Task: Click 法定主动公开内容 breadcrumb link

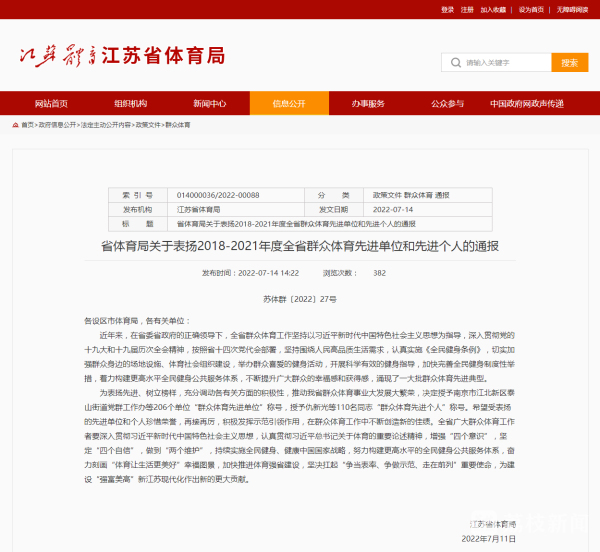Action: [x=106, y=125]
